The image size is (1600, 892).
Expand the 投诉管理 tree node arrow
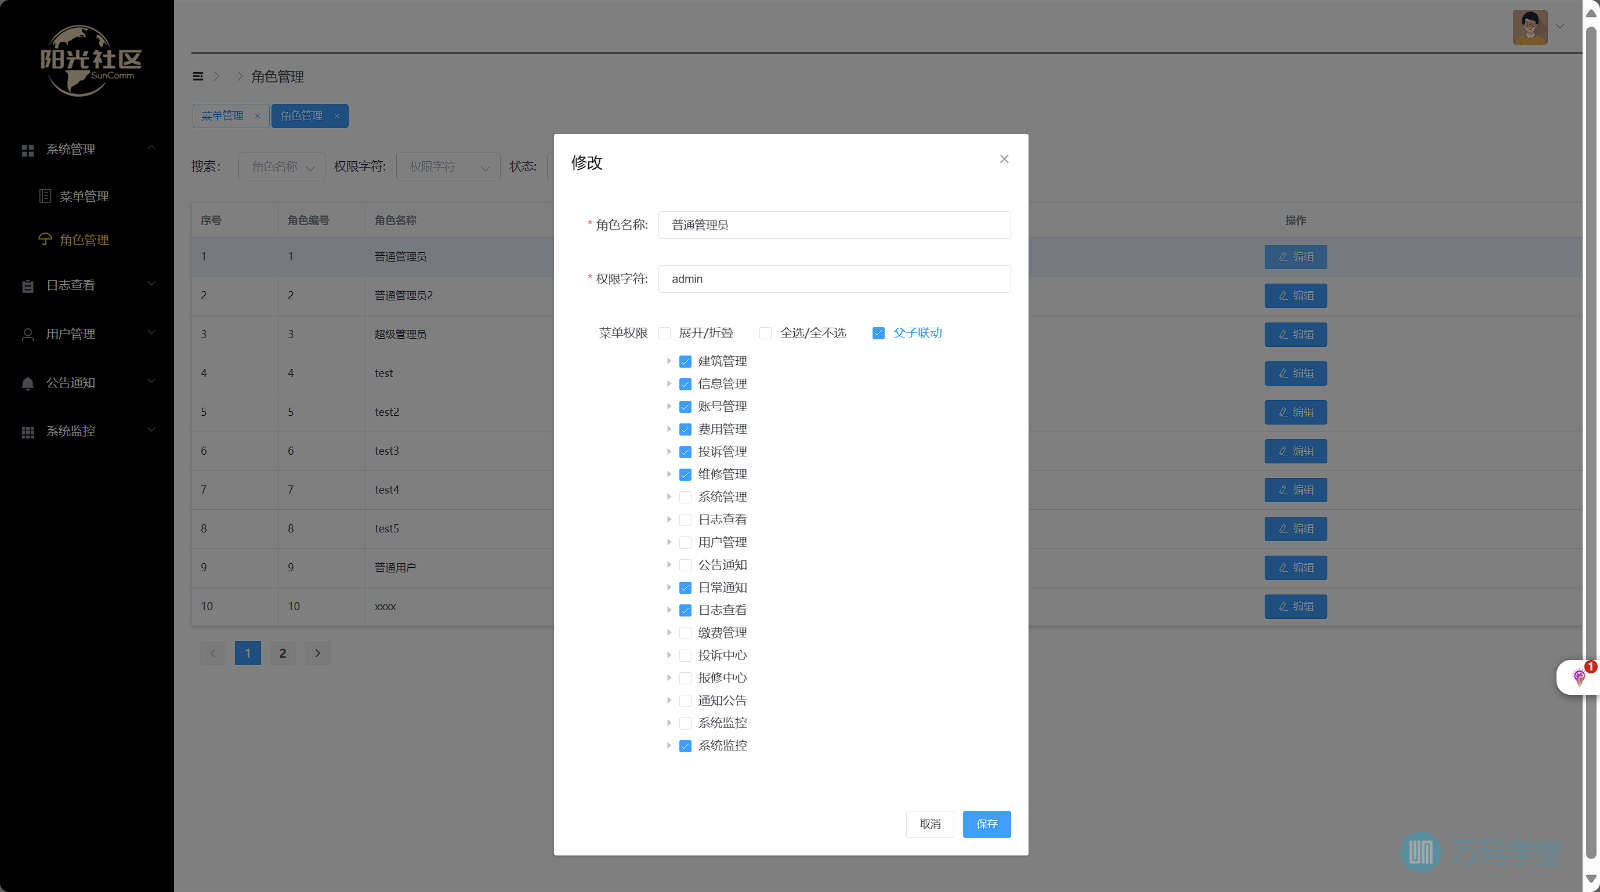[x=669, y=452]
